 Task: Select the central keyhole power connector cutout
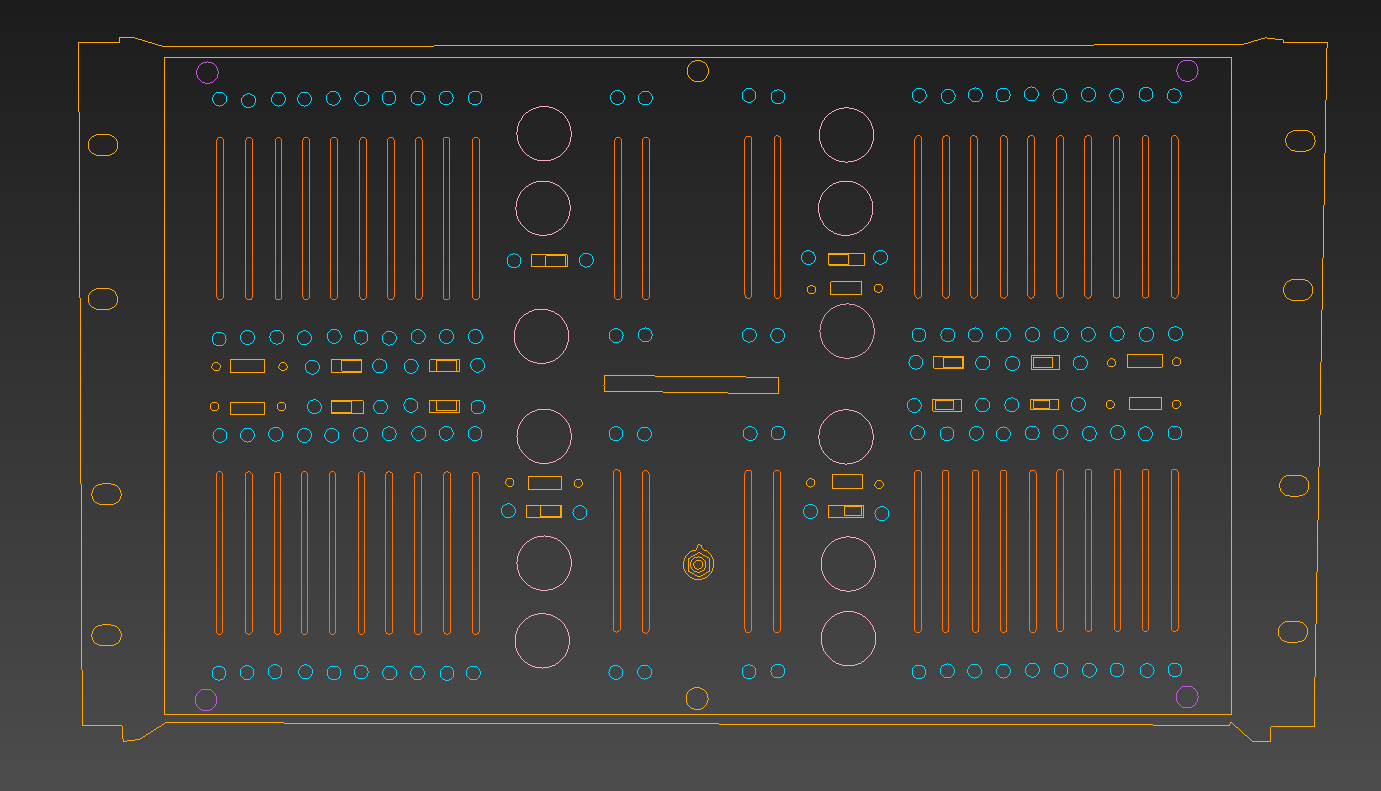click(x=697, y=563)
